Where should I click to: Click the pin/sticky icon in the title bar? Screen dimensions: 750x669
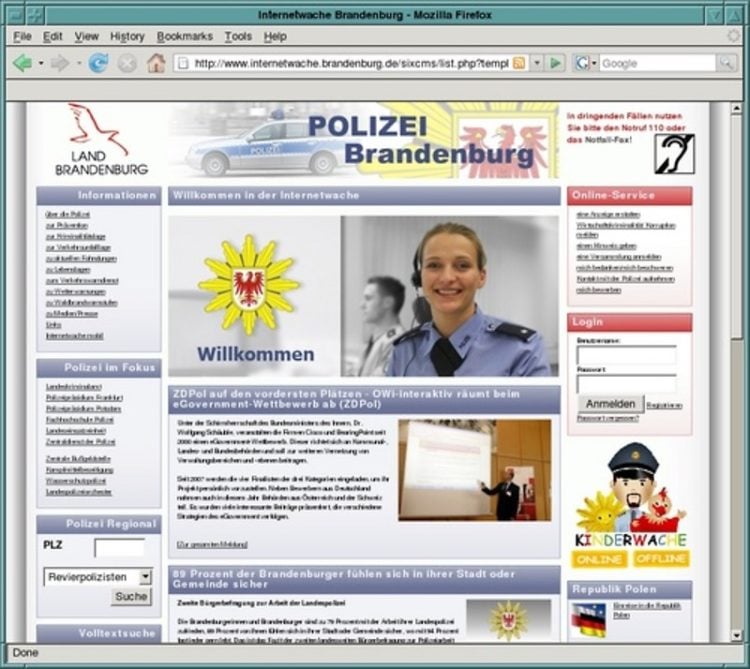34,15
